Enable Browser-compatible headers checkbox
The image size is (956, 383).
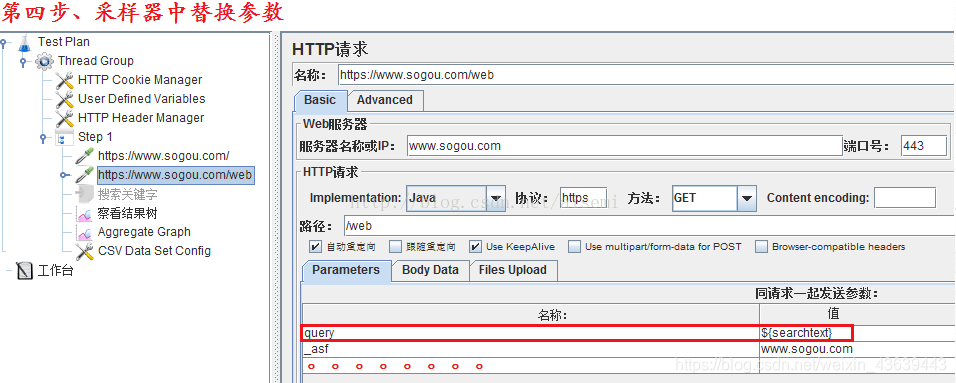click(762, 247)
